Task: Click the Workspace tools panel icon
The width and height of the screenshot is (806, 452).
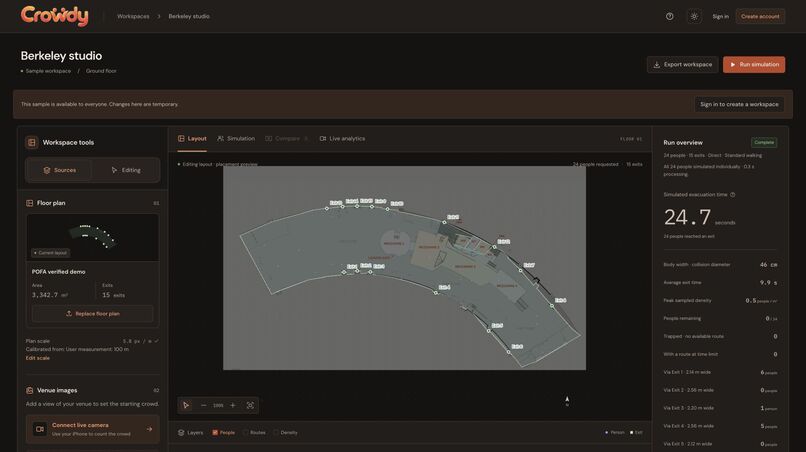Action: pyautogui.click(x=32, y=142)
